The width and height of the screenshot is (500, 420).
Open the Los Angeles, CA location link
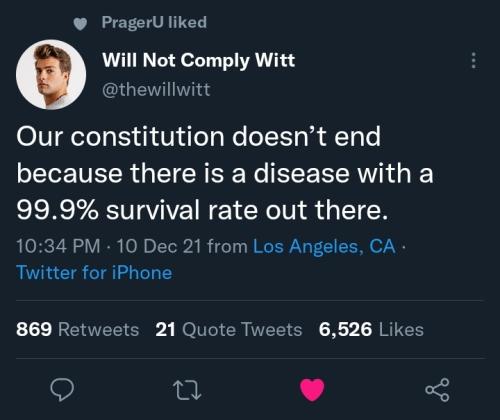click(x=324, y=247)
